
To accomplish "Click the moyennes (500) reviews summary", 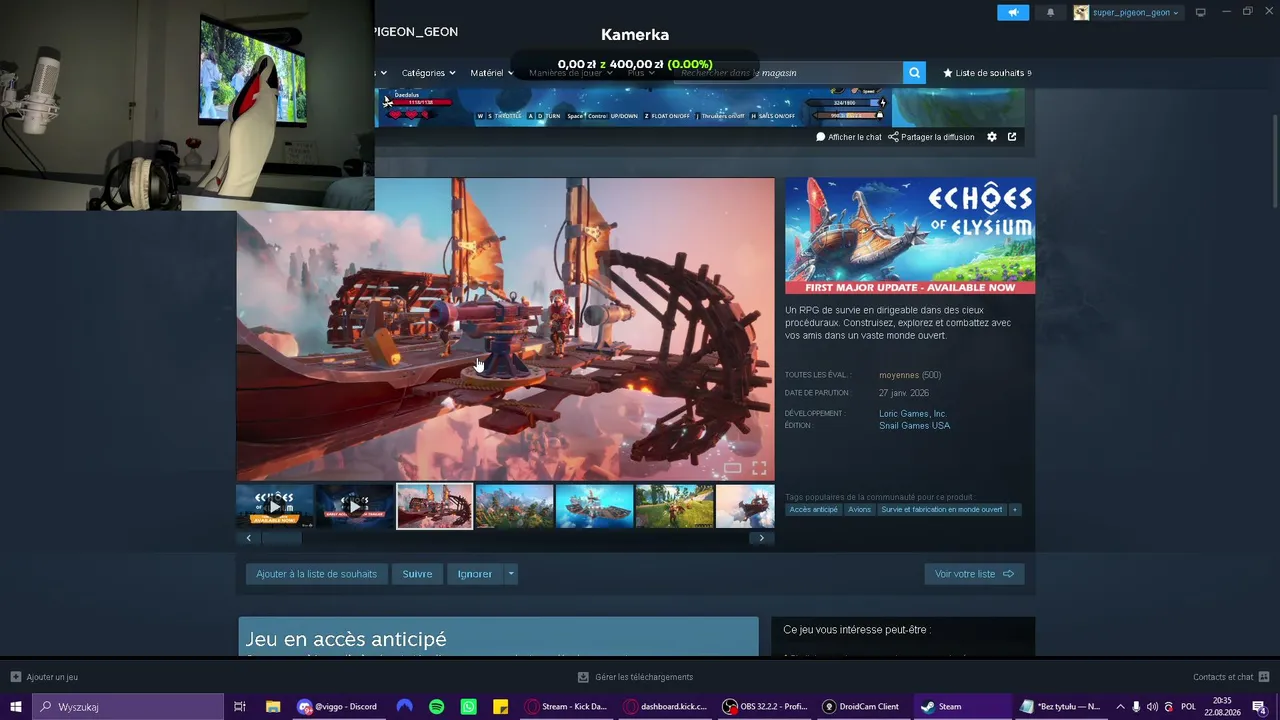I will coord(910,375).
